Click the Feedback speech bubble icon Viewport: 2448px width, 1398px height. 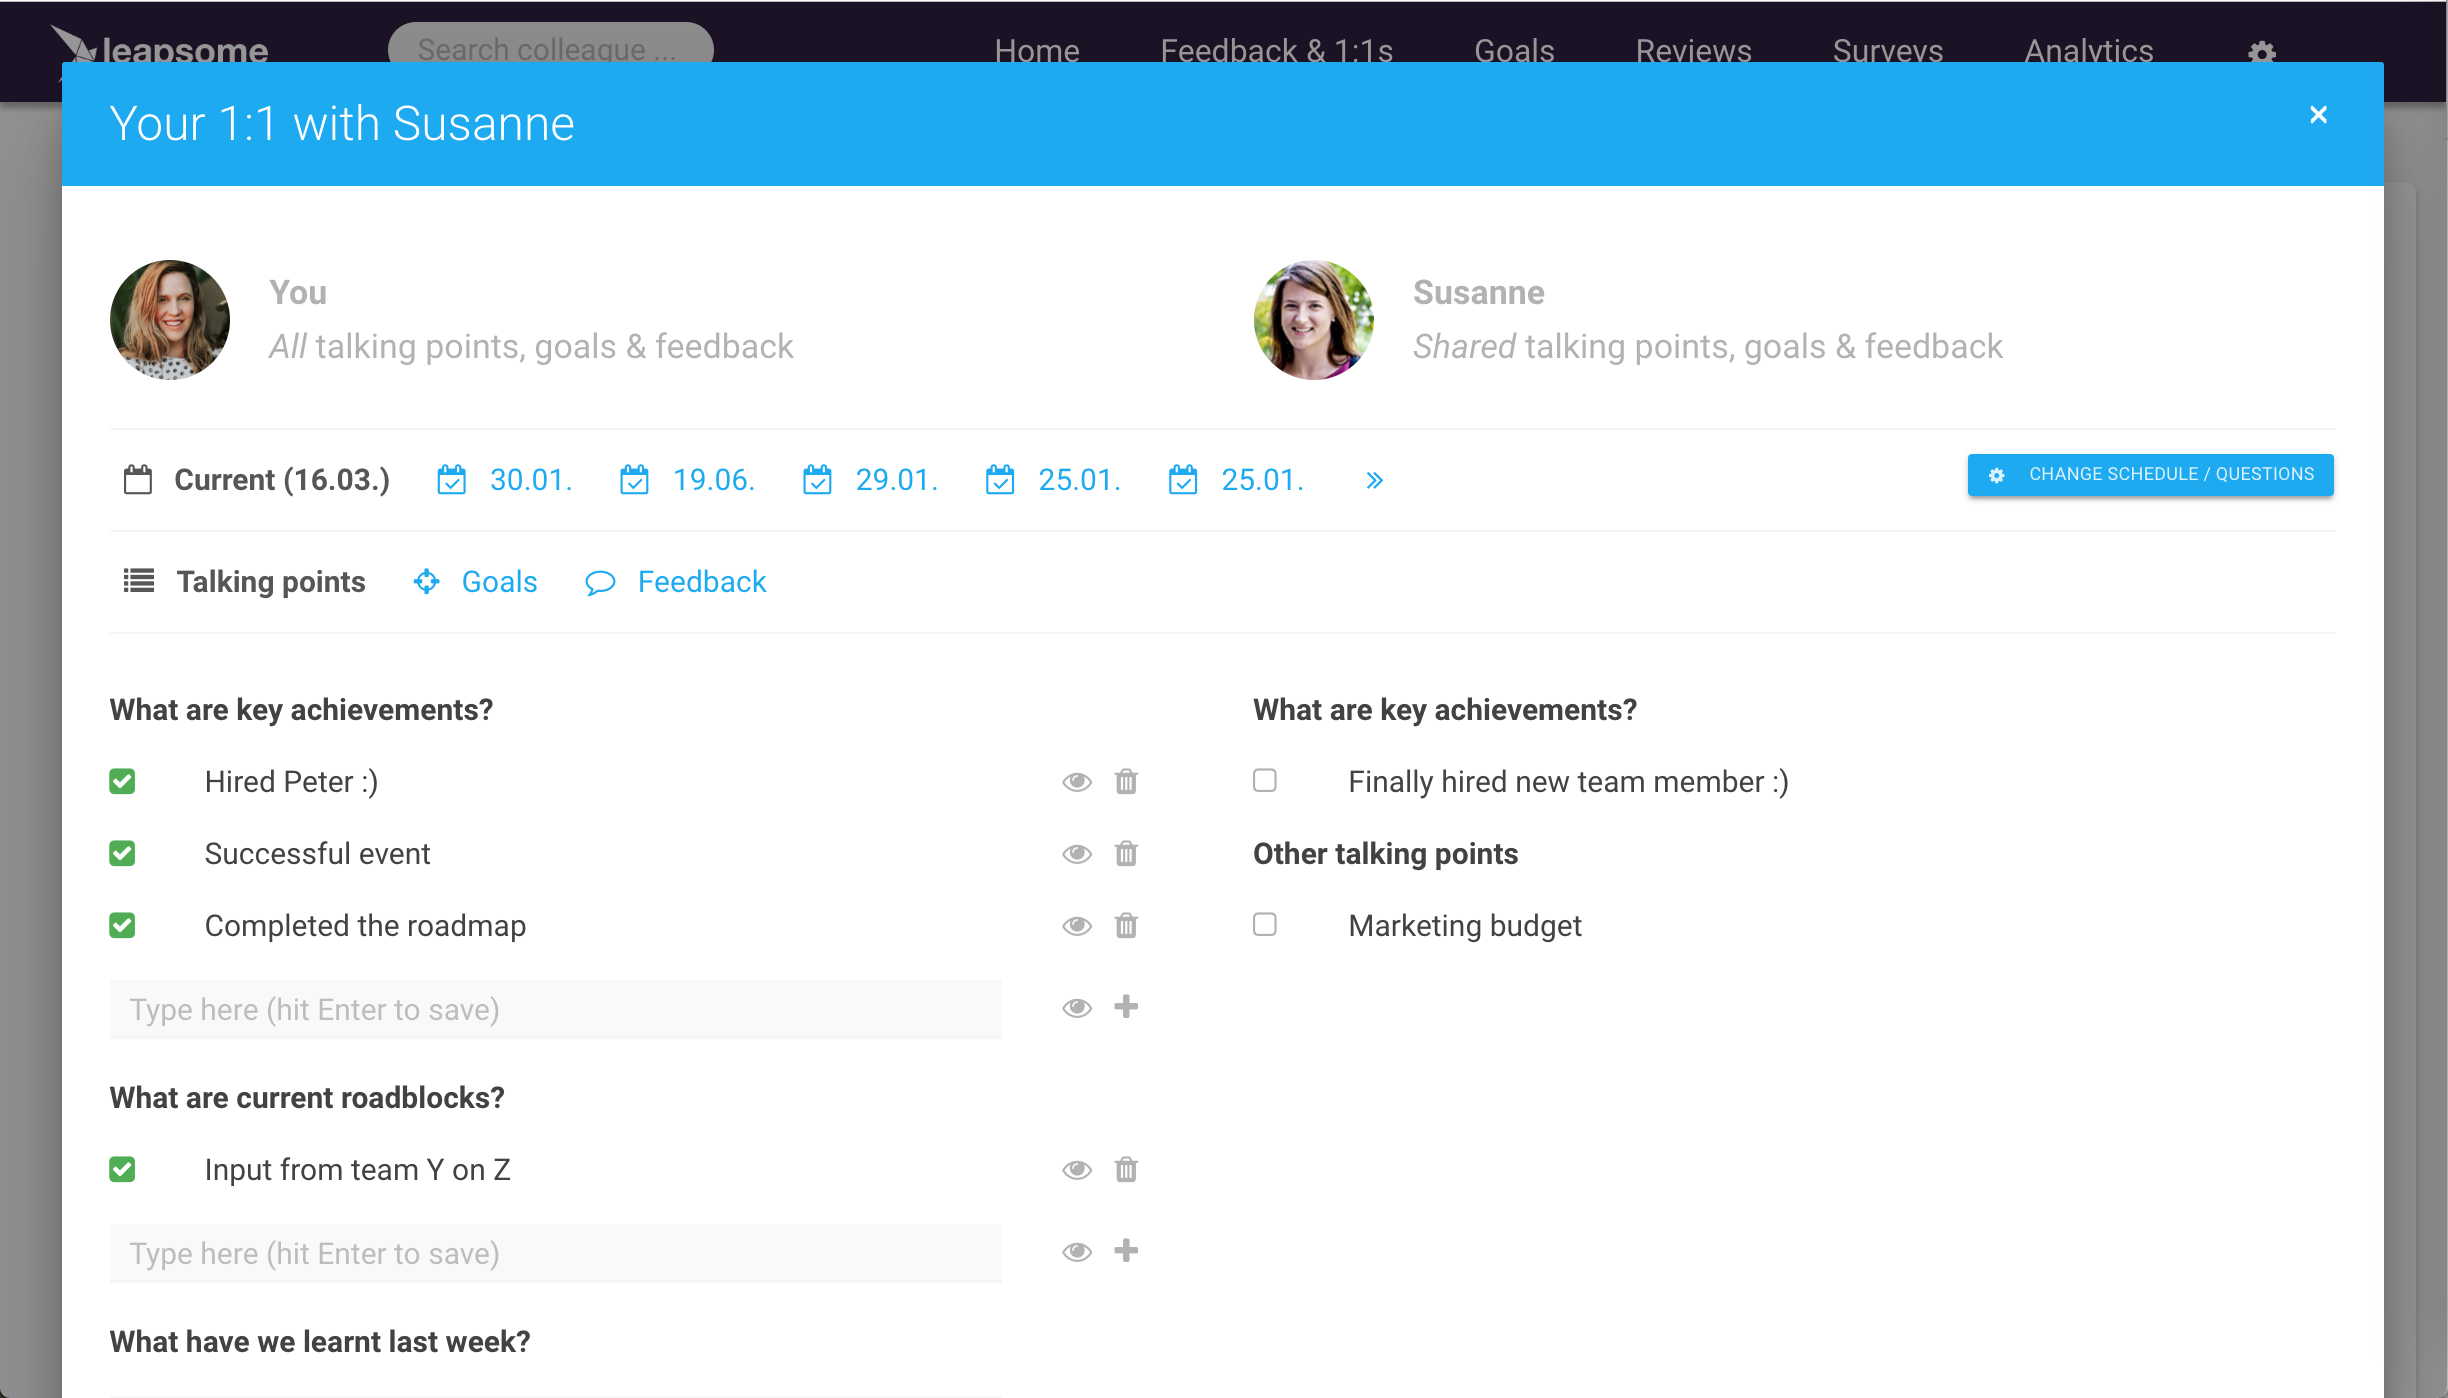click(x=600, y=583)
